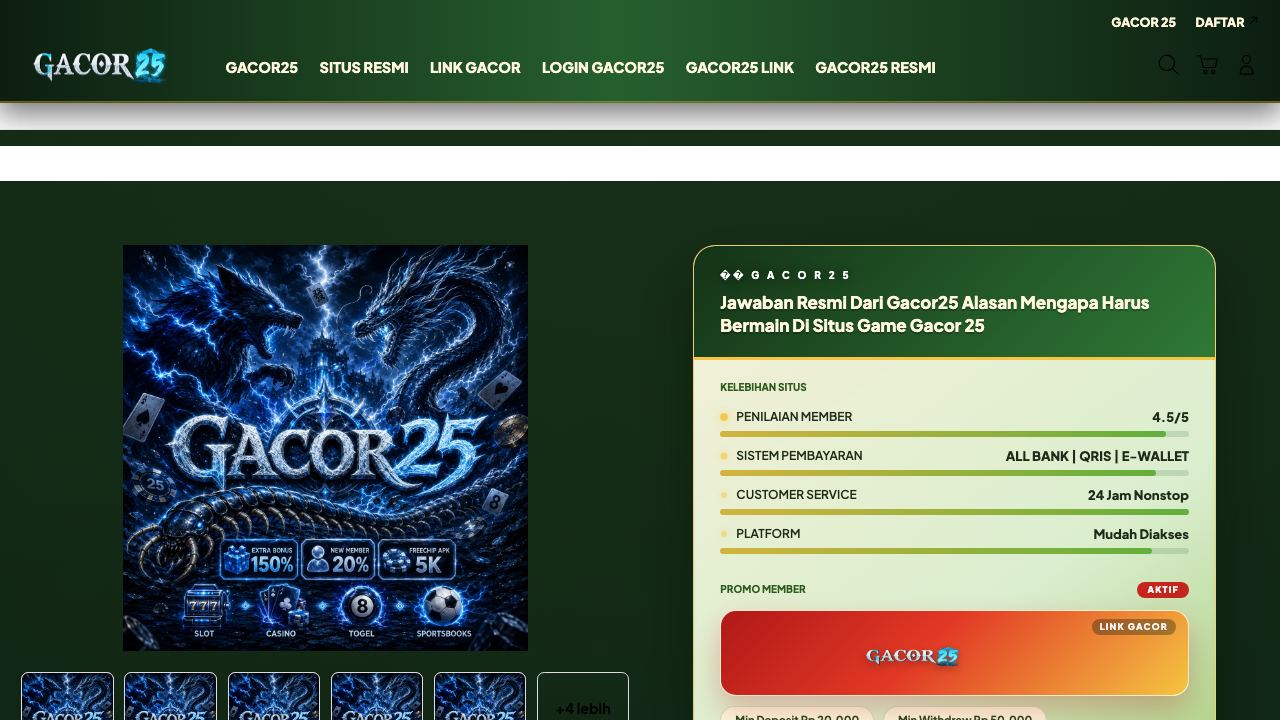Image resolution: width=1280 pixels, height=720 pixels.
Task: Open the SITUS RESMI menu item
Action: tap(364, 67)
